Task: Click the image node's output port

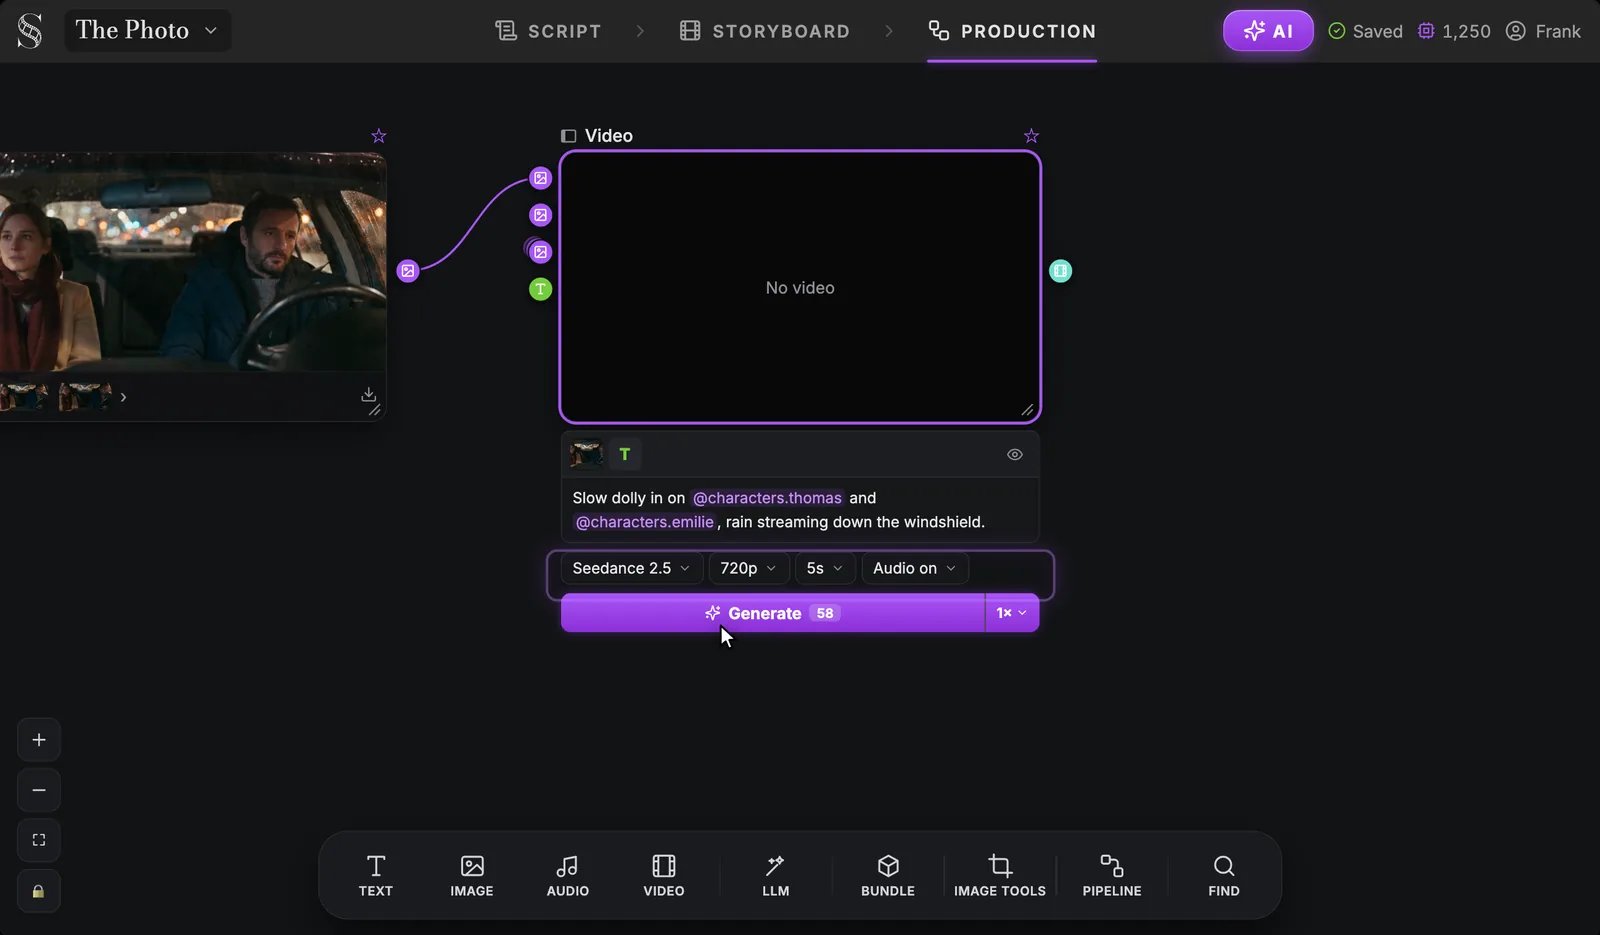Action: click(408, 271)
